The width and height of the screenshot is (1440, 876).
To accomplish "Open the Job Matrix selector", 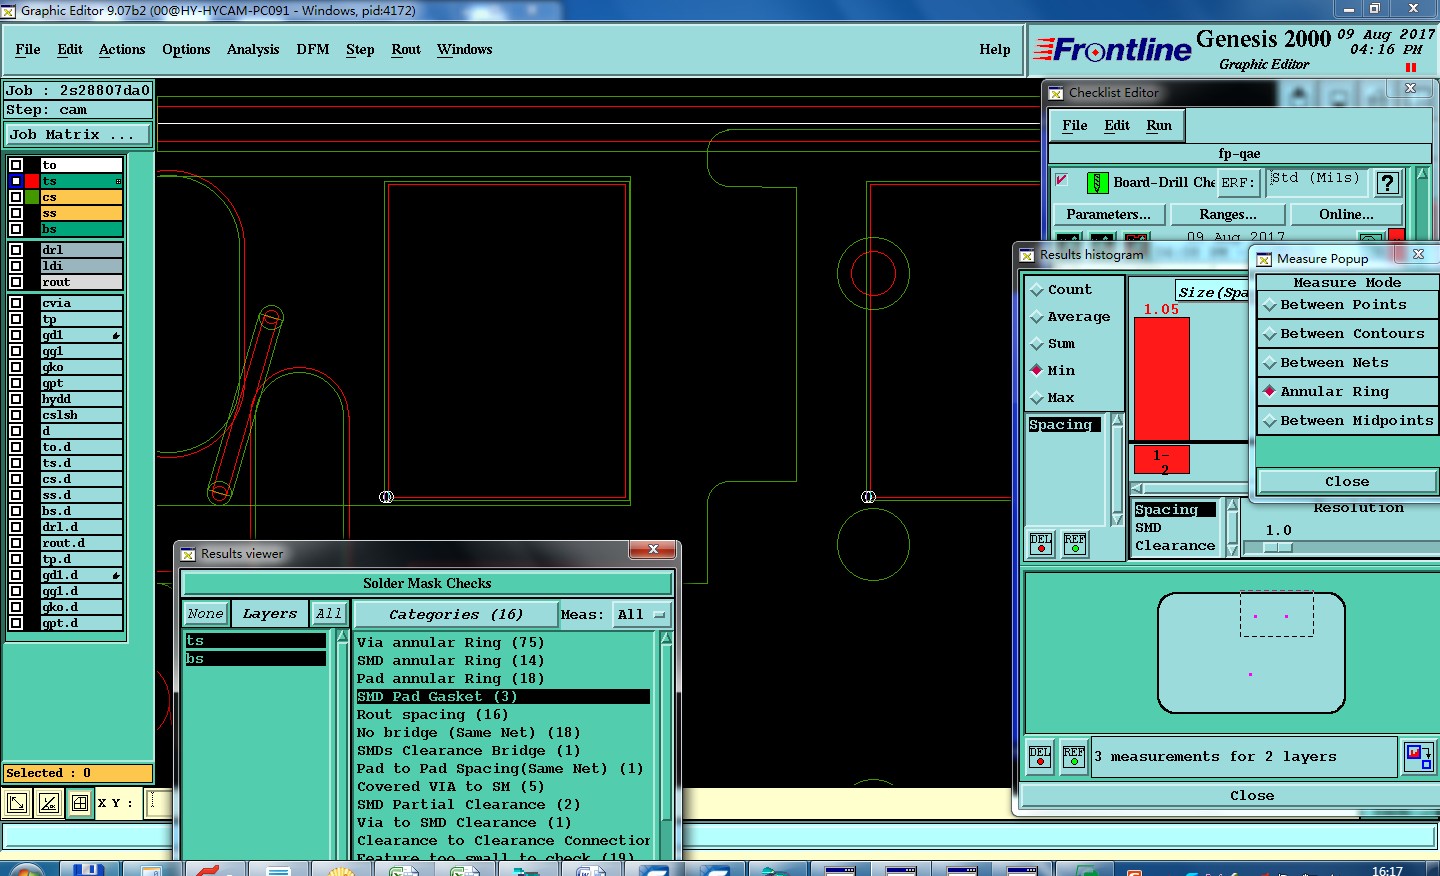I will tap(78, 135).
